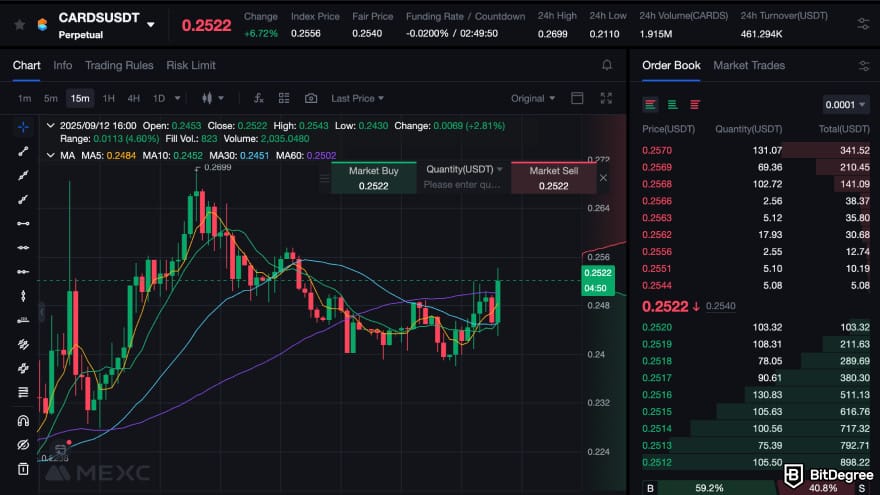
Task: Switch to the Market Trades tab
Action: tap(749, 65)
